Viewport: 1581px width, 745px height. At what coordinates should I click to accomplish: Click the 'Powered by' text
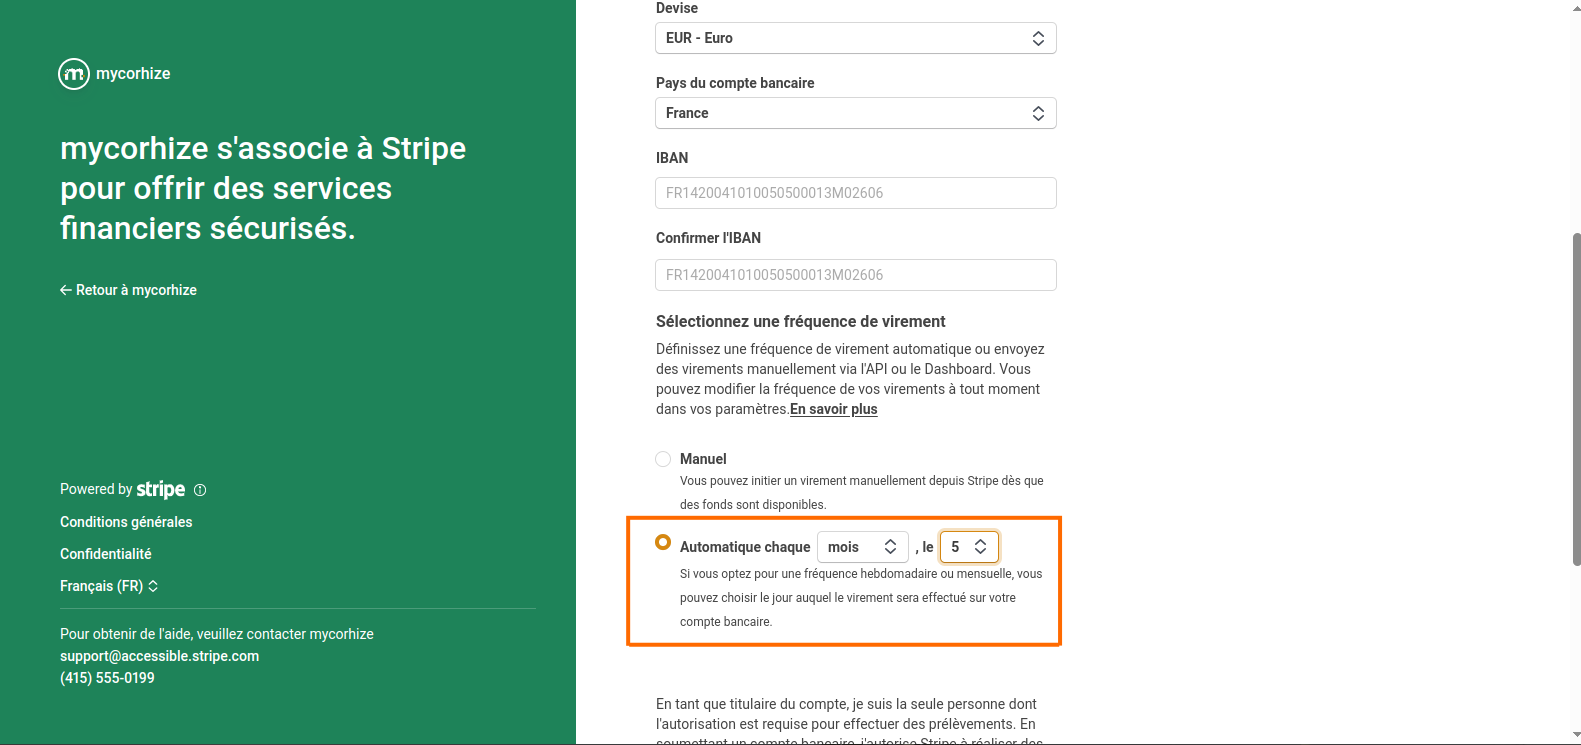click(96, 489)
